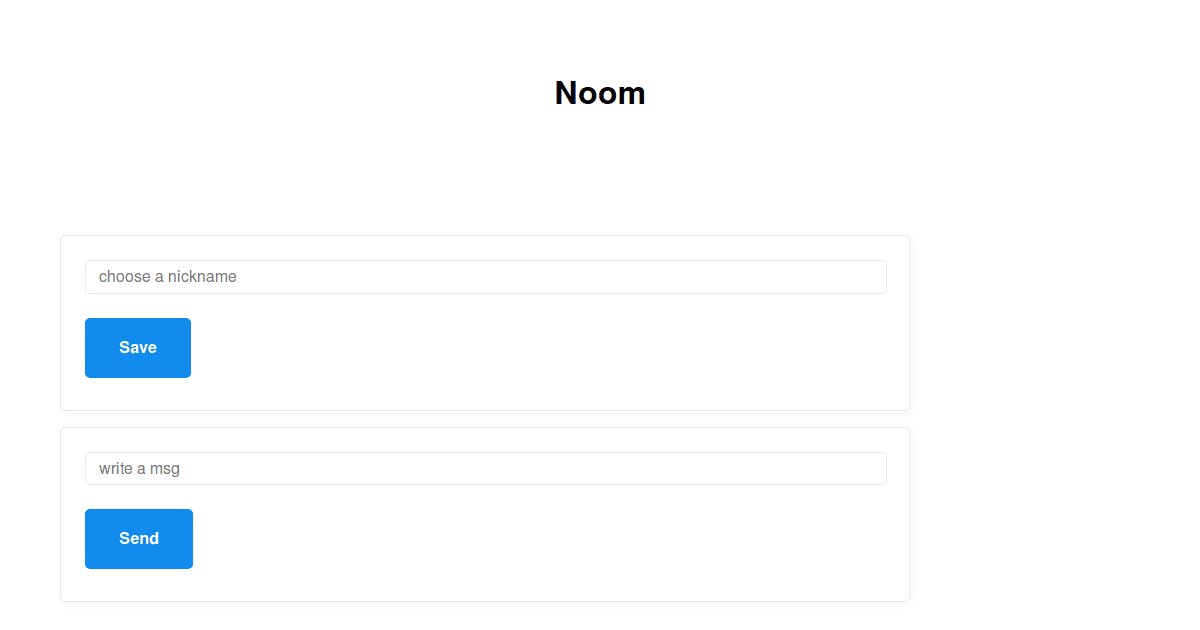The width and height of the screenshot is (1200, 630).
Task: Submit the message form with Send
Action: coord(139,539)
